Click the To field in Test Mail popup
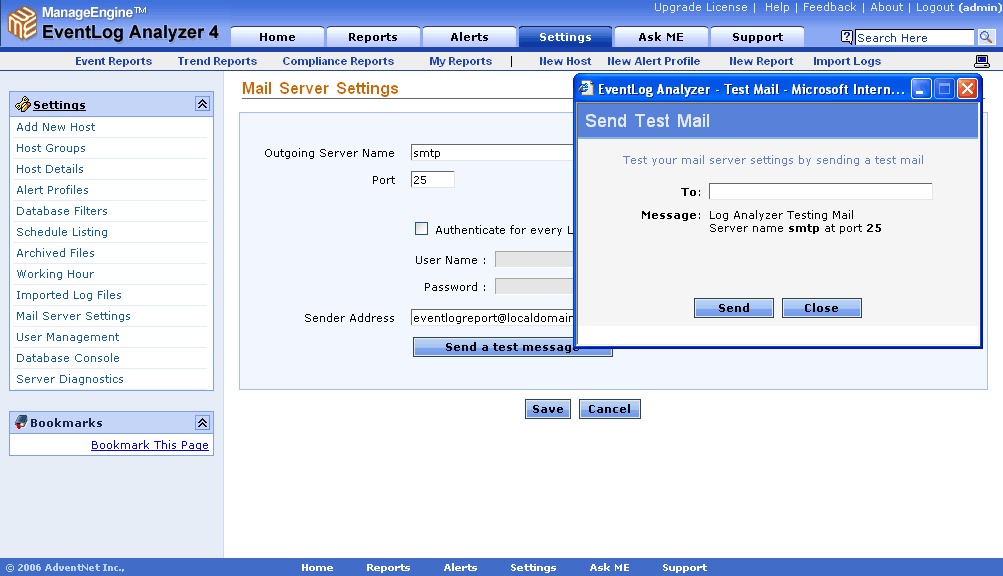1003x576 pixels. point(821,191)
